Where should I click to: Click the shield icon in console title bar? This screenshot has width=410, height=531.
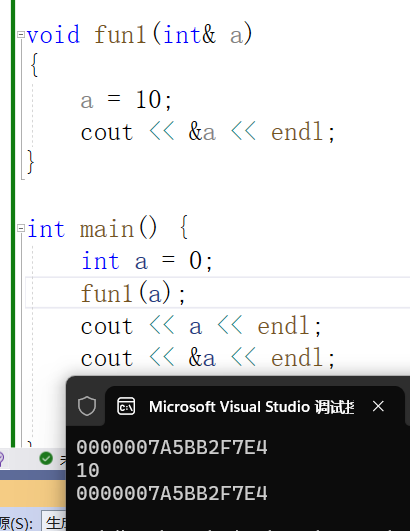pyautogui.click(x=87, y=405)
